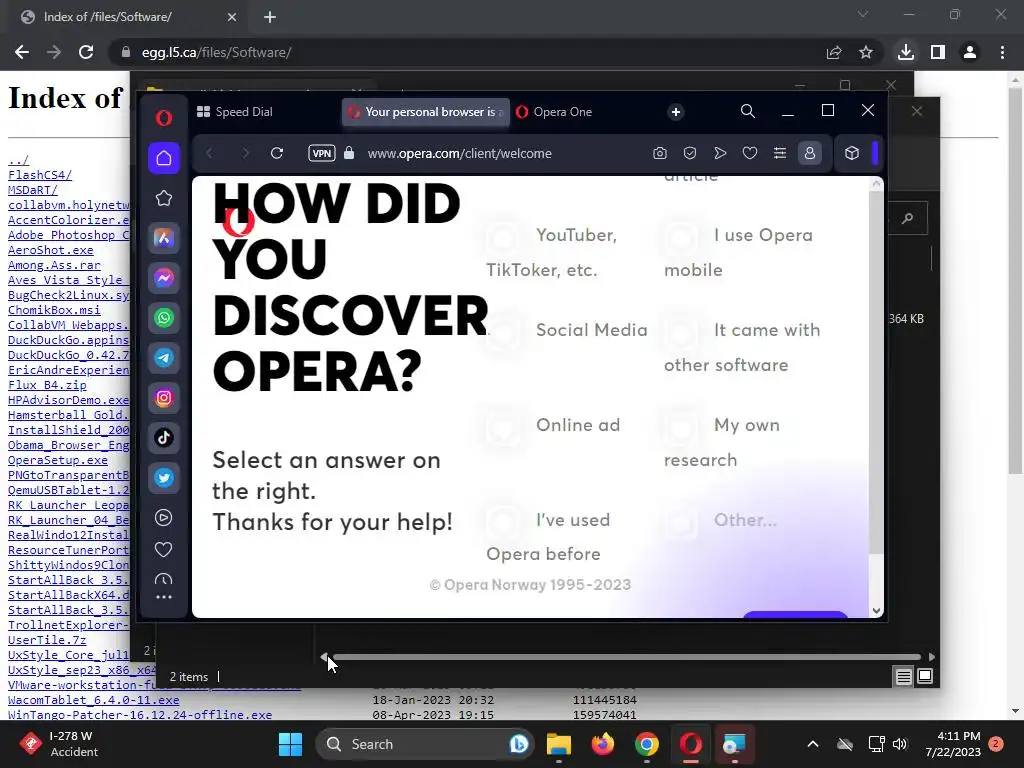Viewport: 1024px width, 768px height.
Task: Open the bookmarks star in Opera sidebar
Action: tap(164, 199)
